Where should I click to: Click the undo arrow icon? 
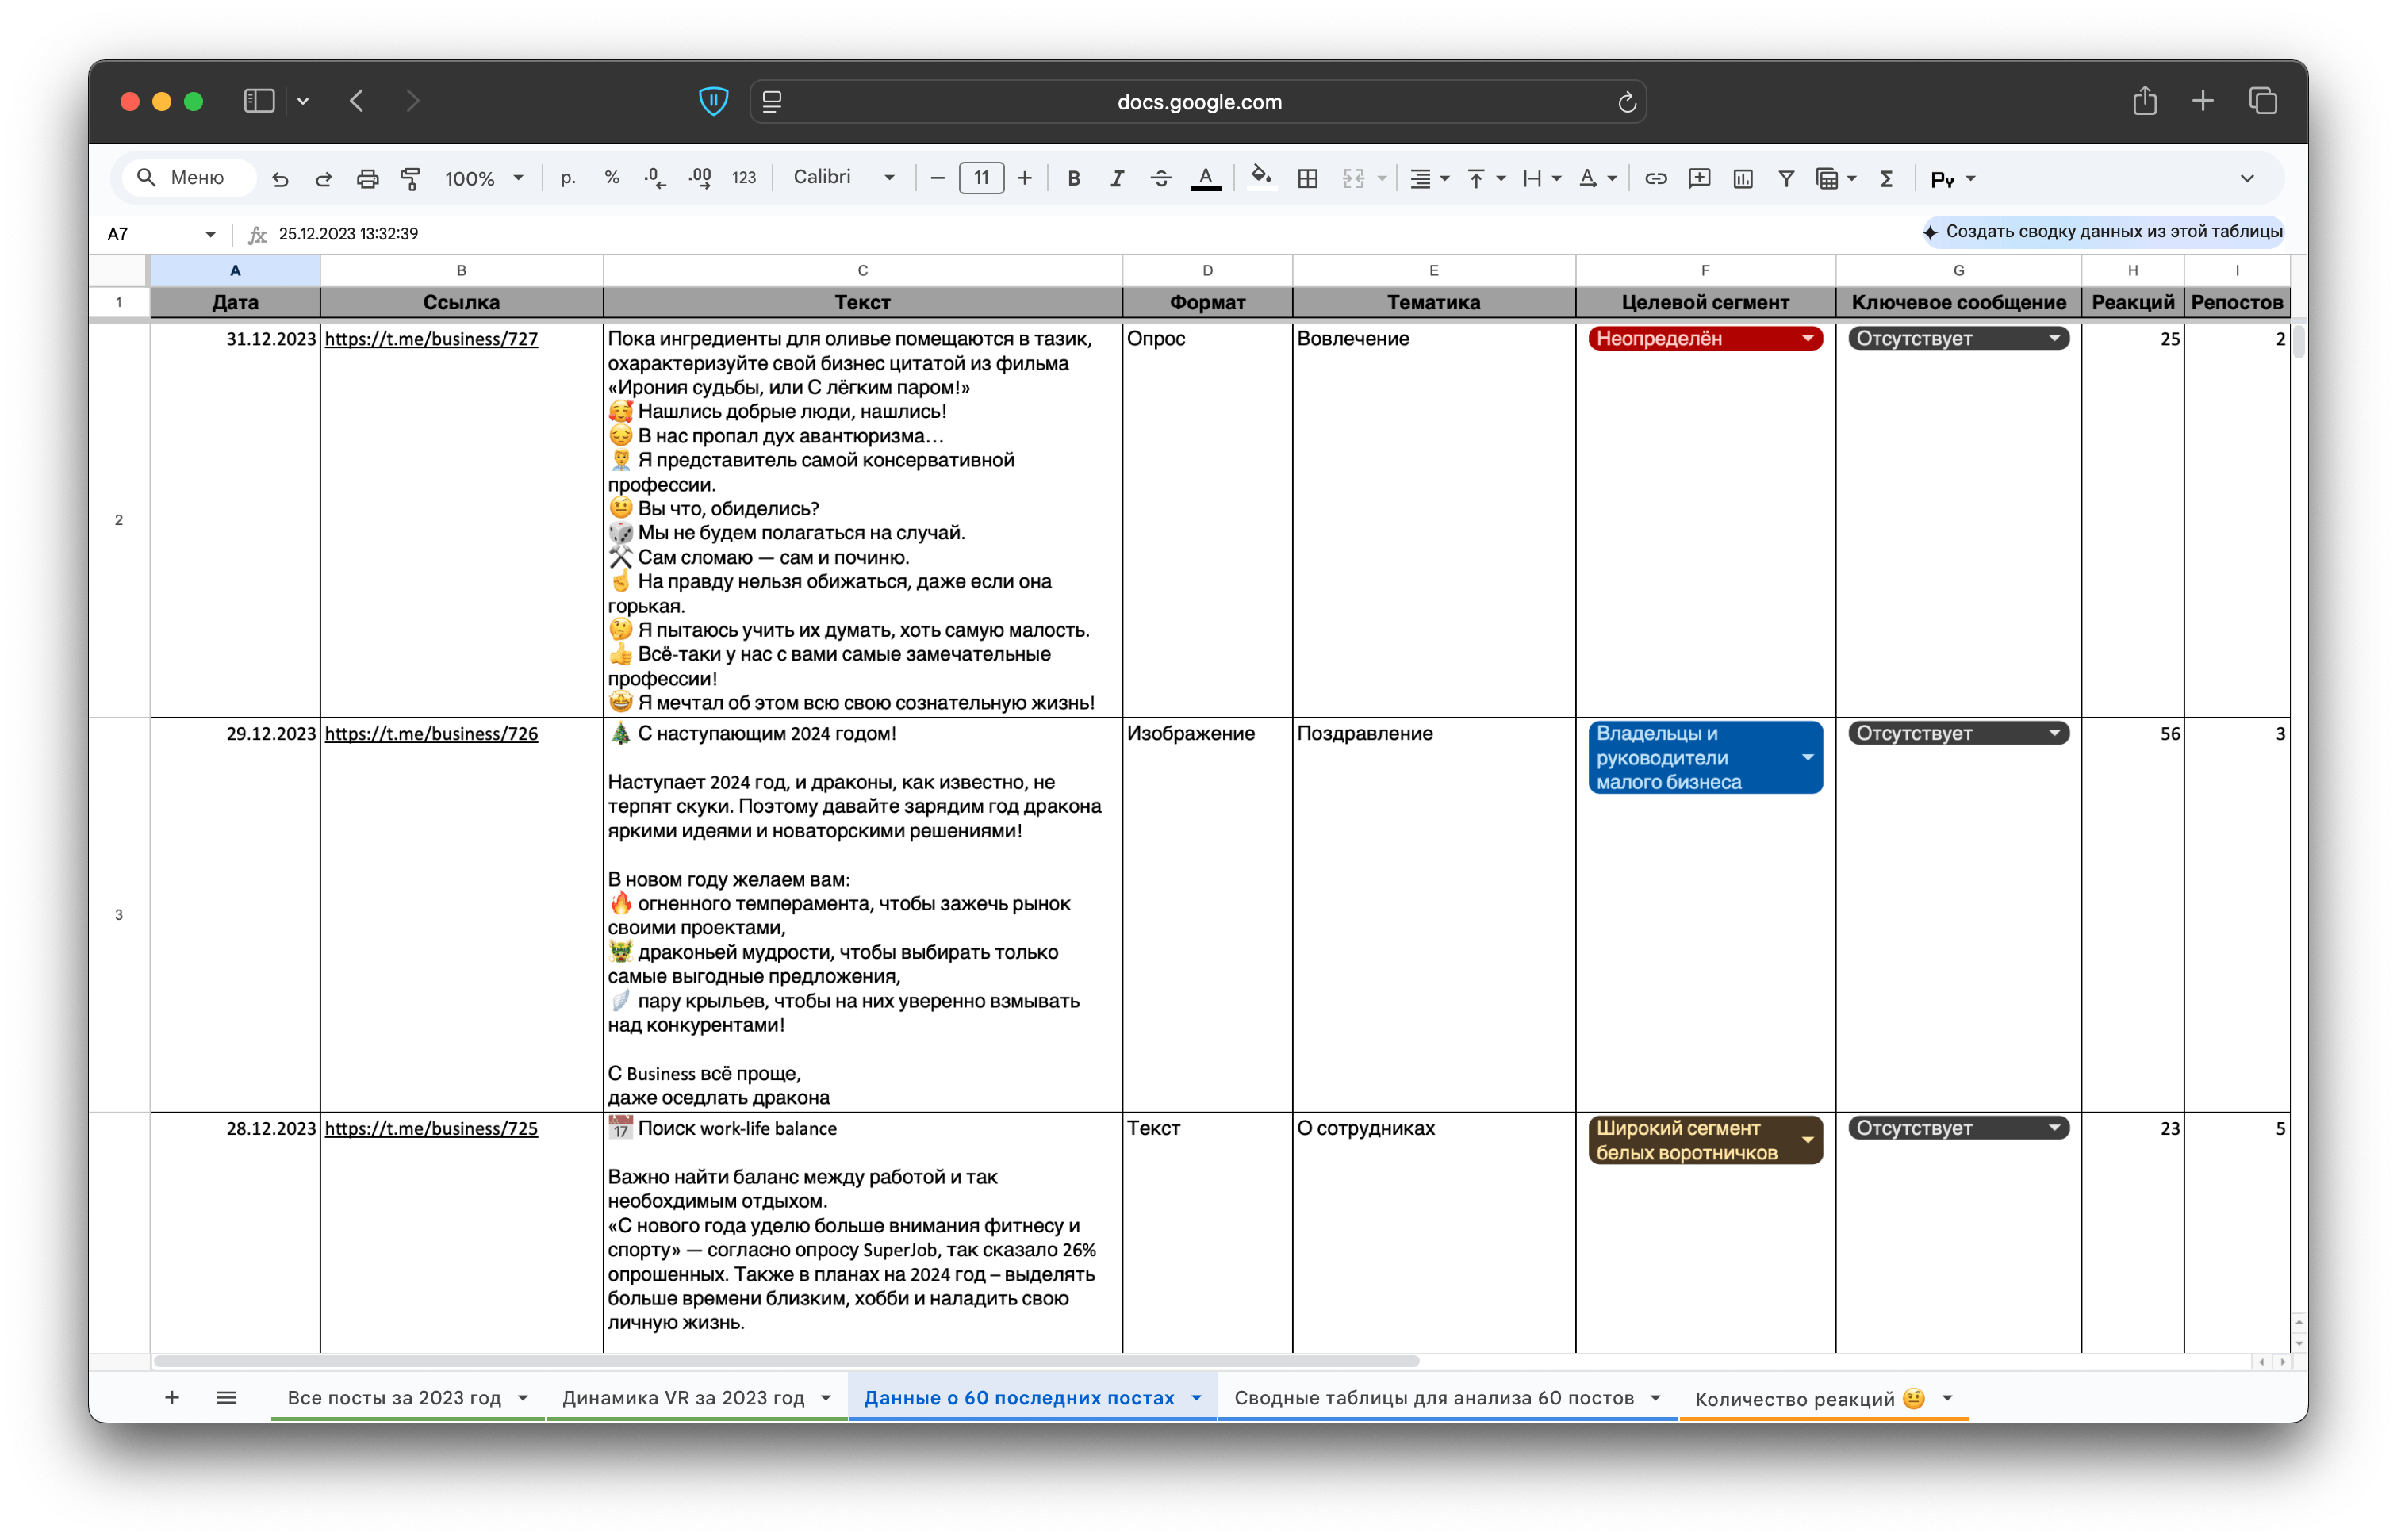coord(280,179)
